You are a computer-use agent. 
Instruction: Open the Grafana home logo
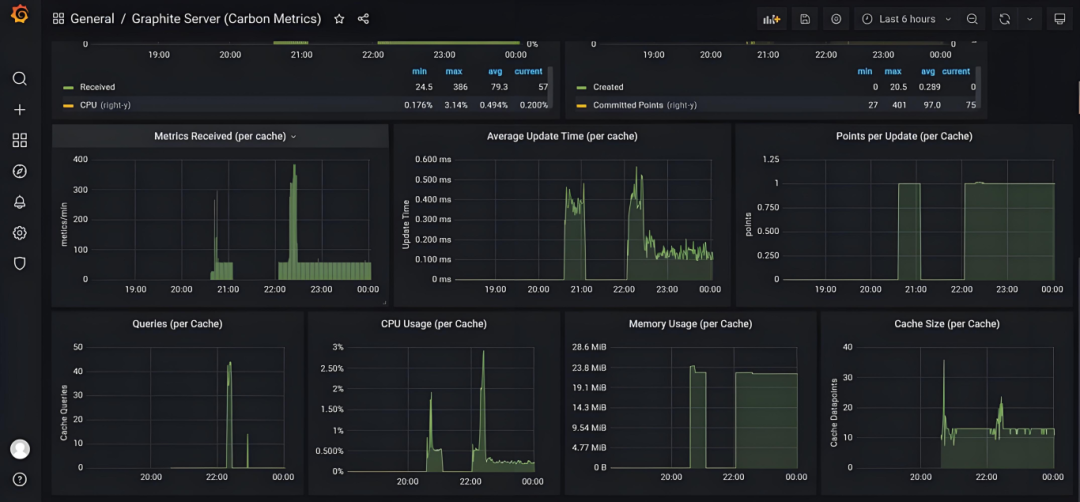coord(20,15)
